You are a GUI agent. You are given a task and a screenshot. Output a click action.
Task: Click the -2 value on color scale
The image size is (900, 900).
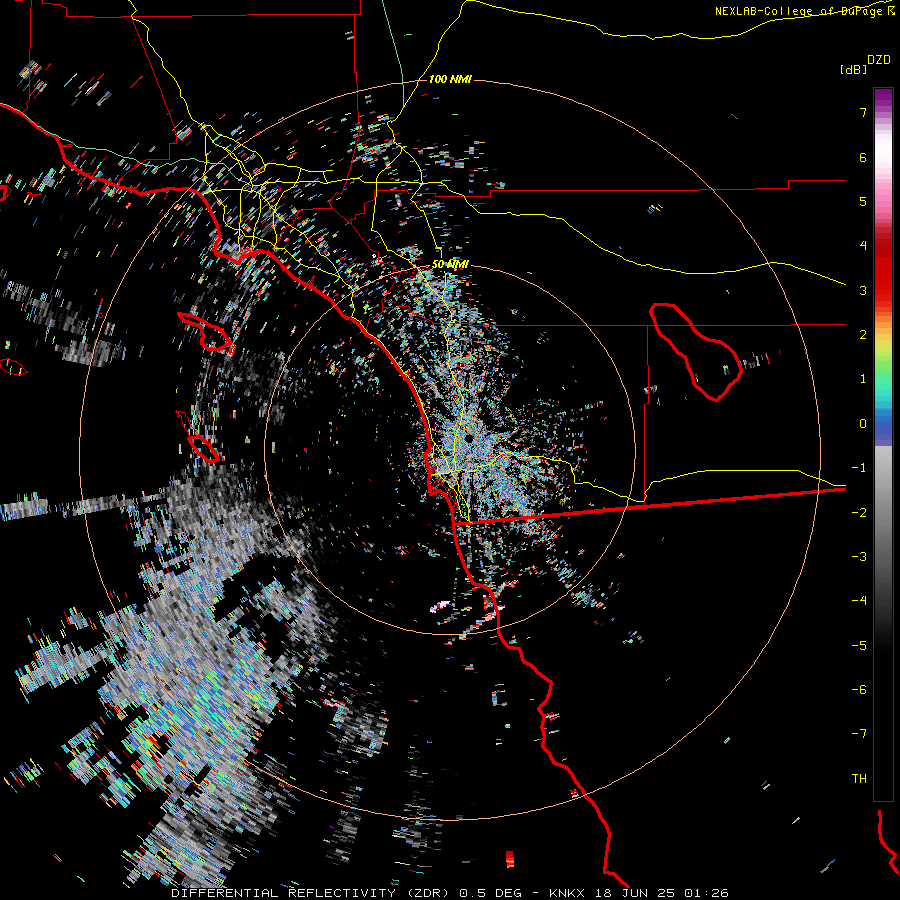pyautogui.click(x=859, y=513)
